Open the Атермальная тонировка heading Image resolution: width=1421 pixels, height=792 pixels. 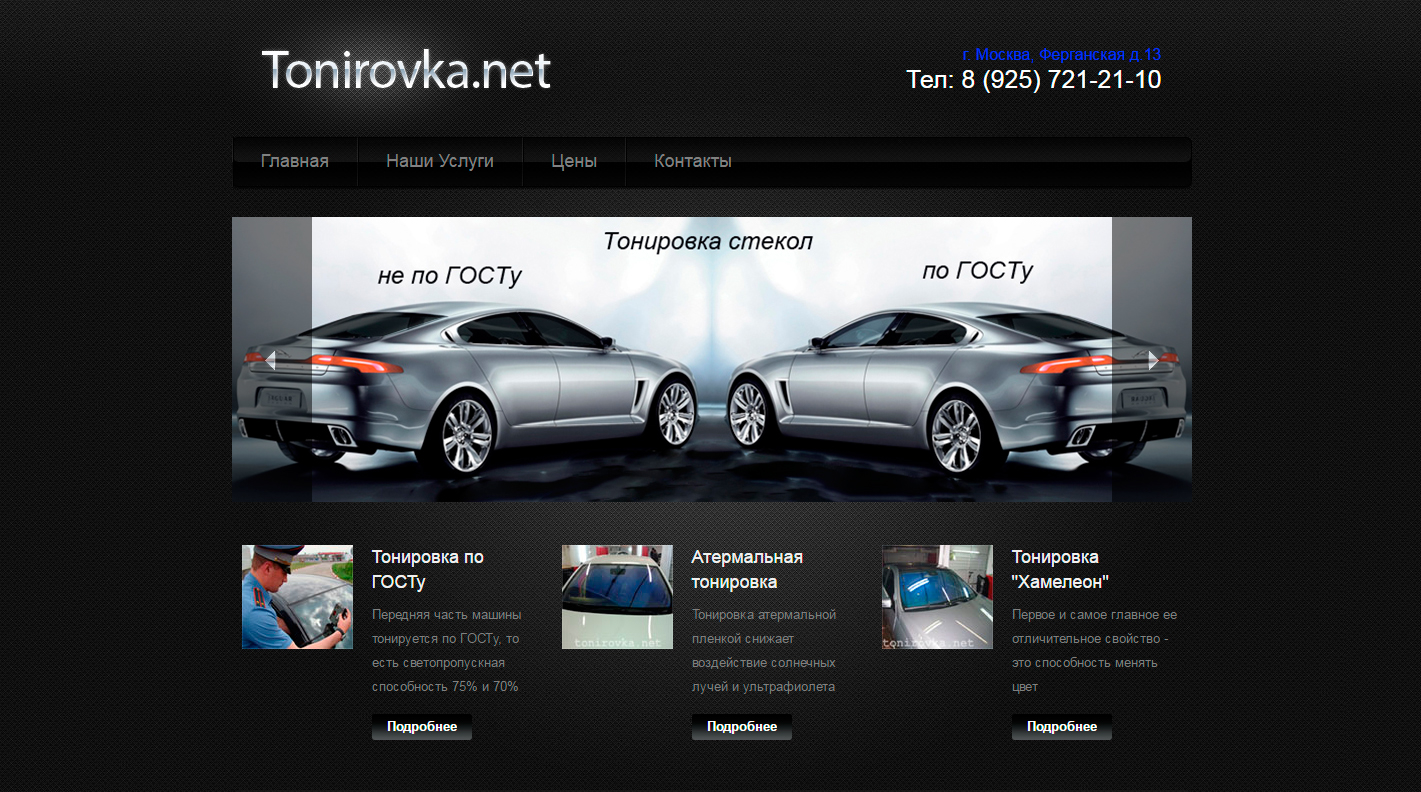coord(747,569)
